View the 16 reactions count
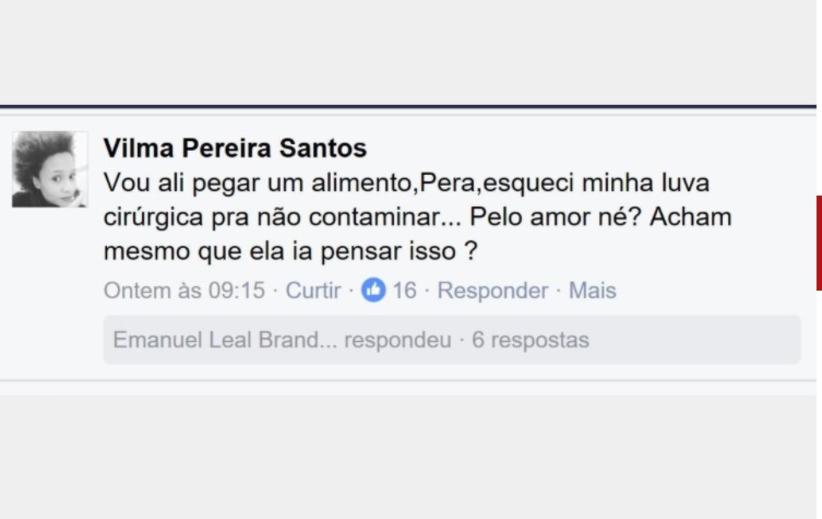This screenshot has height=519, width=822. [404, 291]
